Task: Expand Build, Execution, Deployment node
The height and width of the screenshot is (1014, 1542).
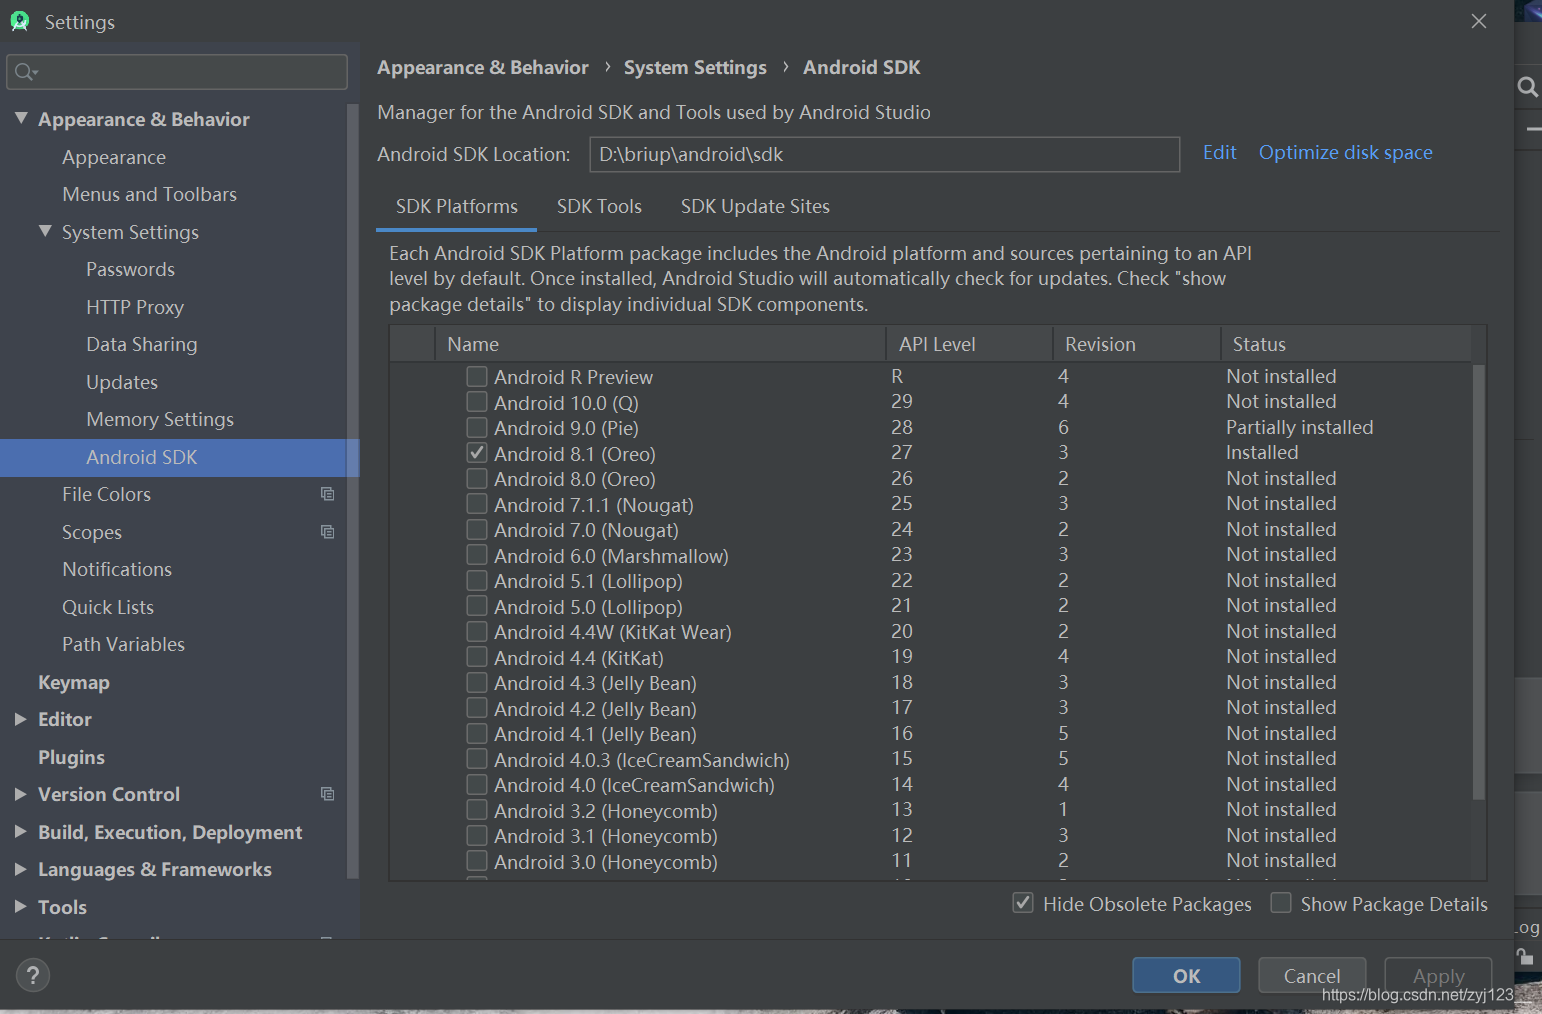Action: [x=21, y=831]
